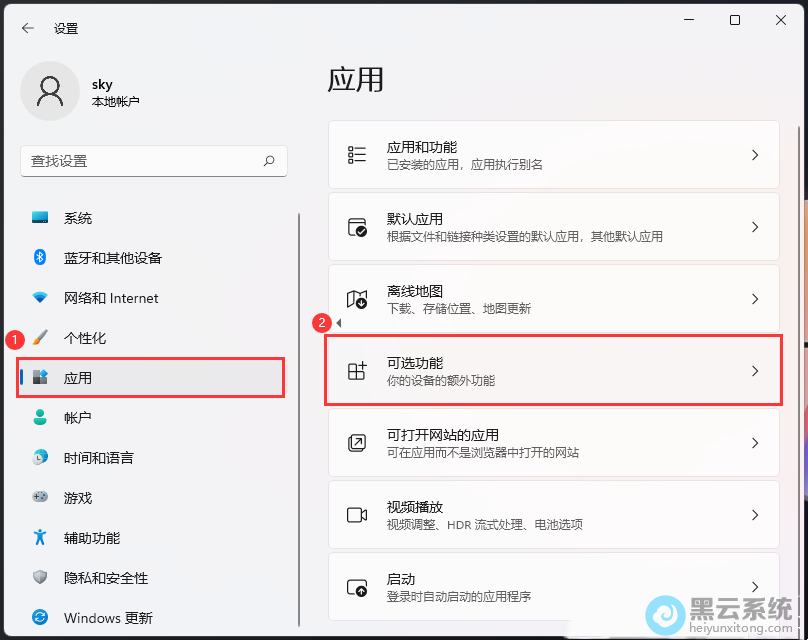Click the search magnifier icon
This screenshot has height=640, width=808.
click(x=269, y=161)
